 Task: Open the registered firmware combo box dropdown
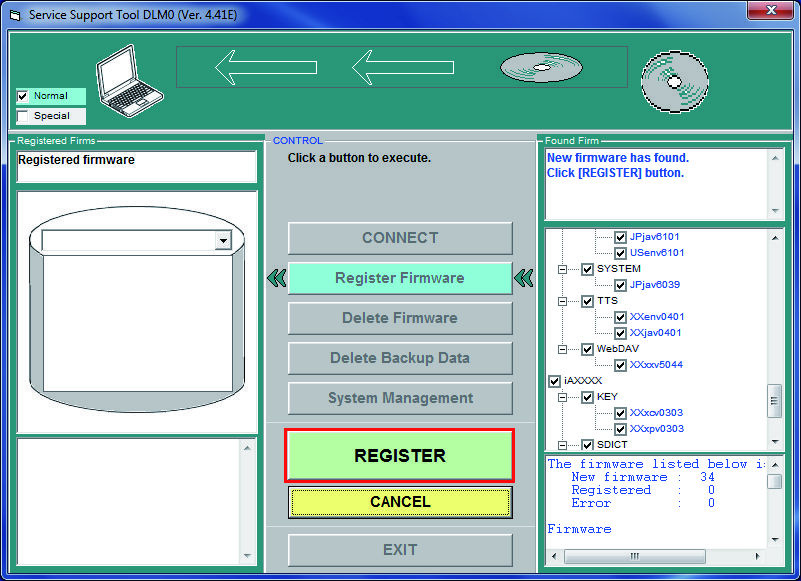pos(223,240)
